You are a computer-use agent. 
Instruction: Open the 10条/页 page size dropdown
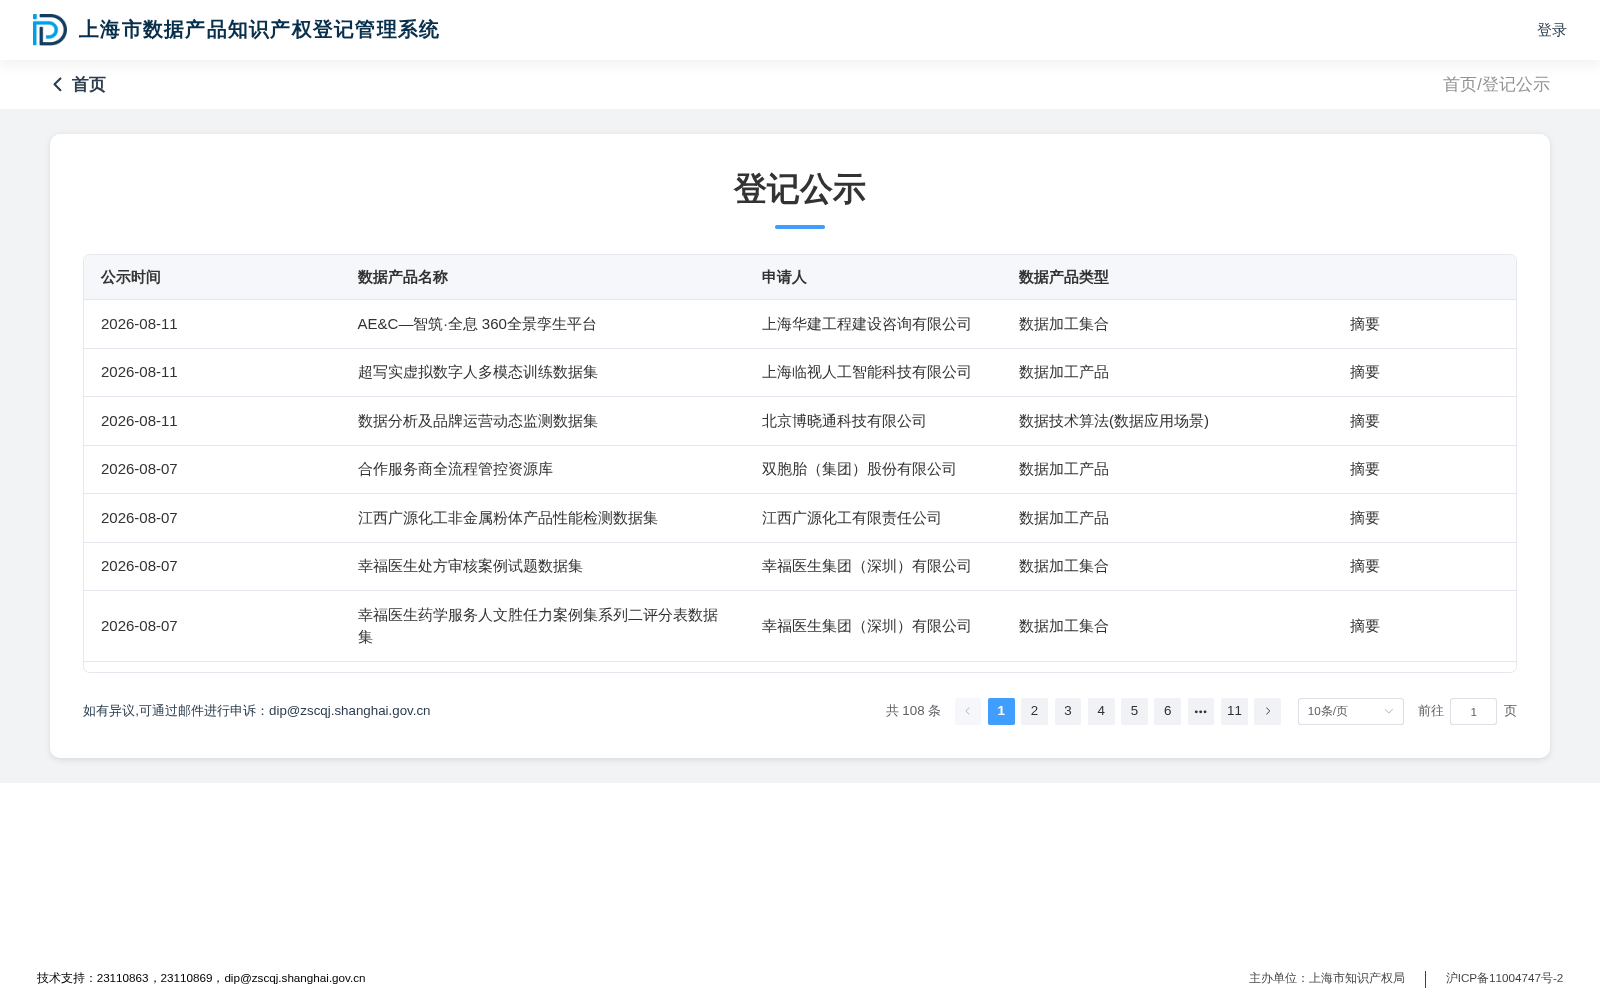tap(1350, 711)
